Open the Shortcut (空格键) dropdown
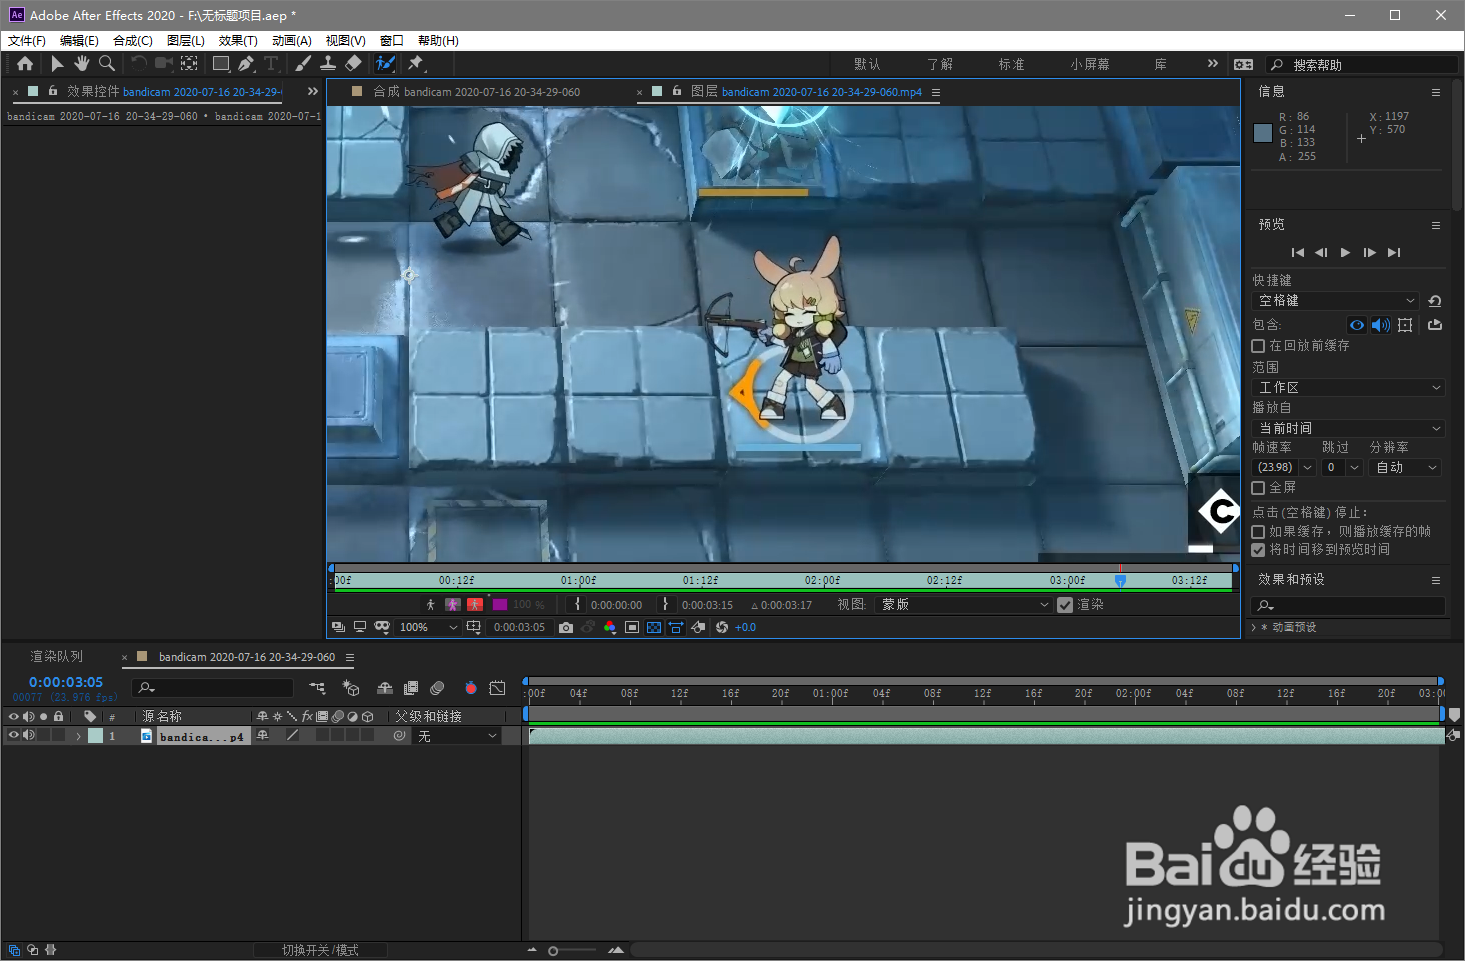Viewport: 1465px width, 961px height. [x=1336, y=301]
